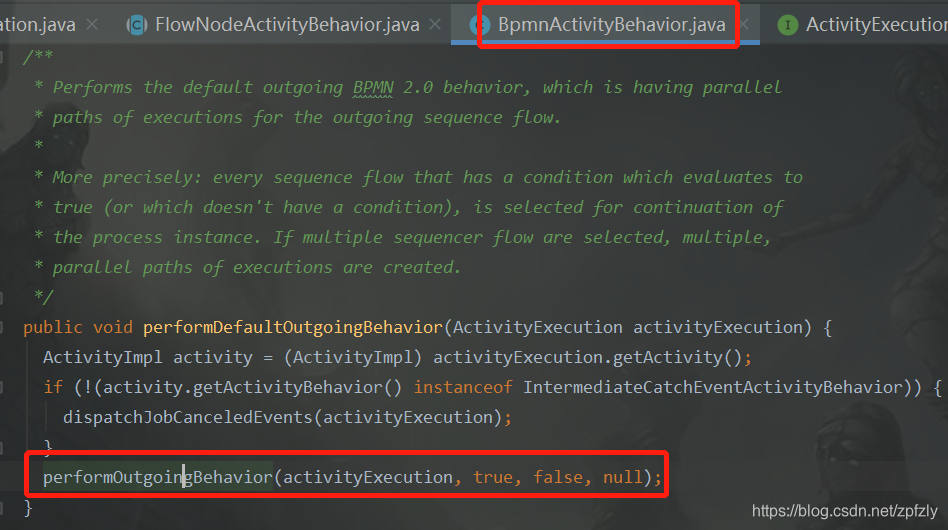Click the getActivity() call

click(x=677, y=358)
